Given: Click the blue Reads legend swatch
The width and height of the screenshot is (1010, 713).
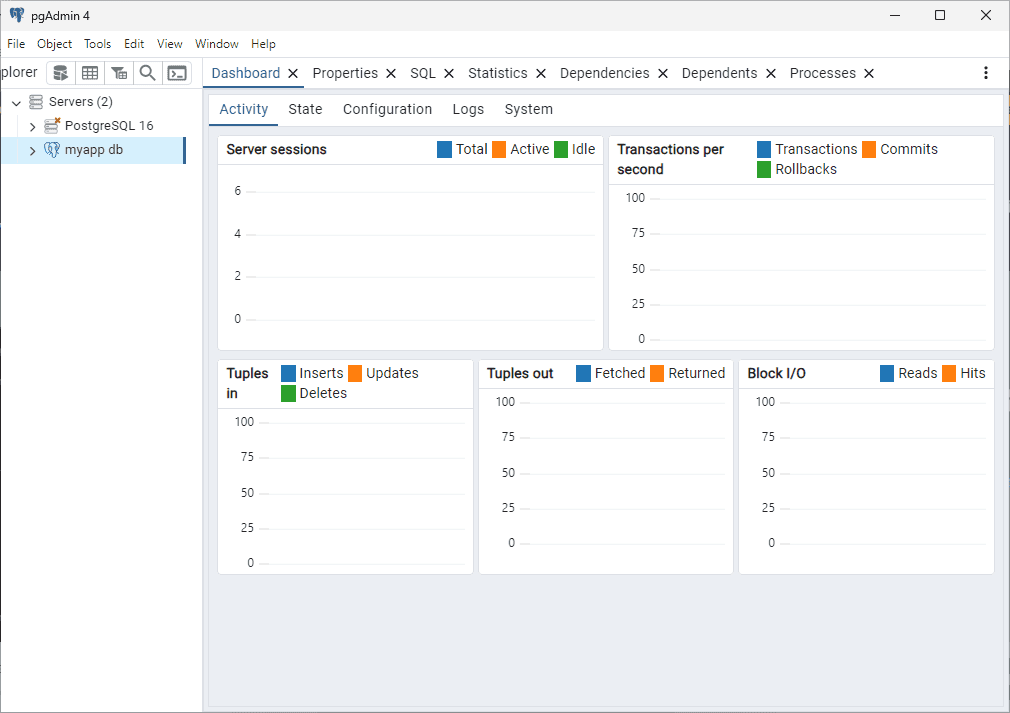Looking at the screenshot, I should 886,374.
